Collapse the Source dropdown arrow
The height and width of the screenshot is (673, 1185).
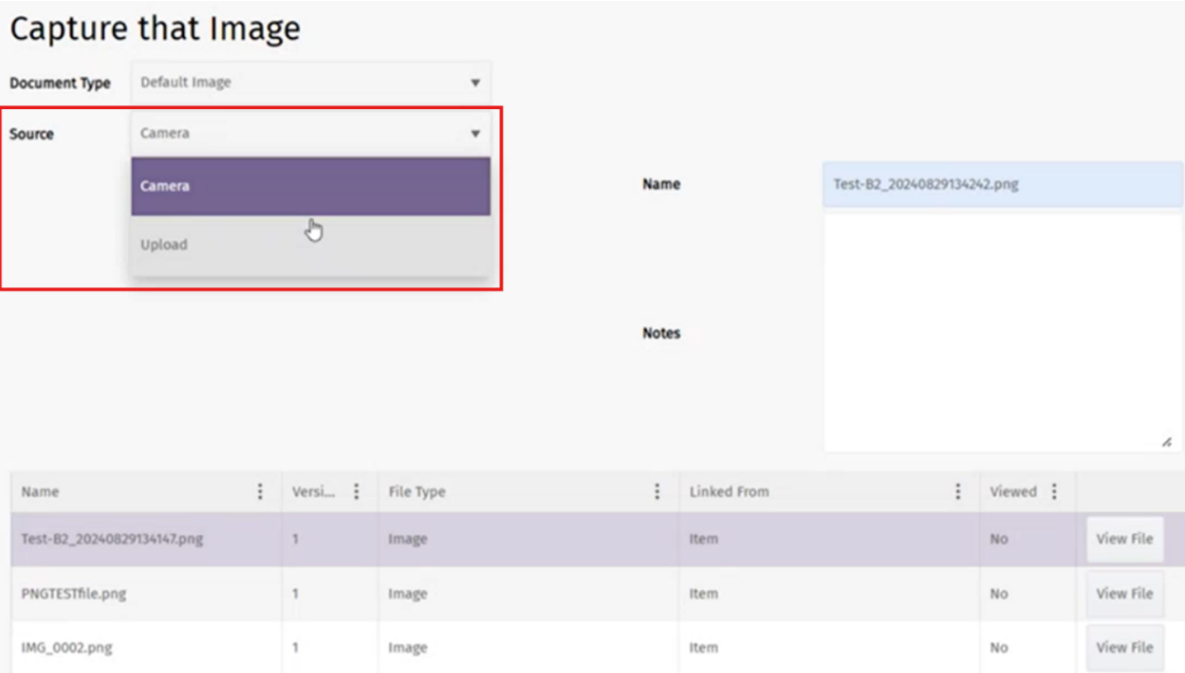coord(475,134)
